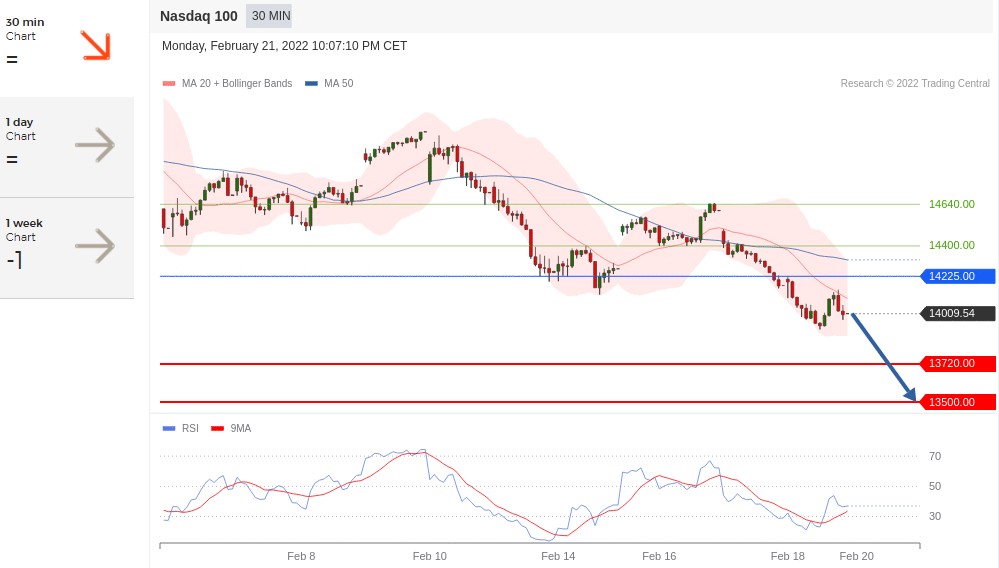Click the '-1' value under 1 week Chart
The height and width of the screenshot is (568, 999).
click(x=15, y=260)
